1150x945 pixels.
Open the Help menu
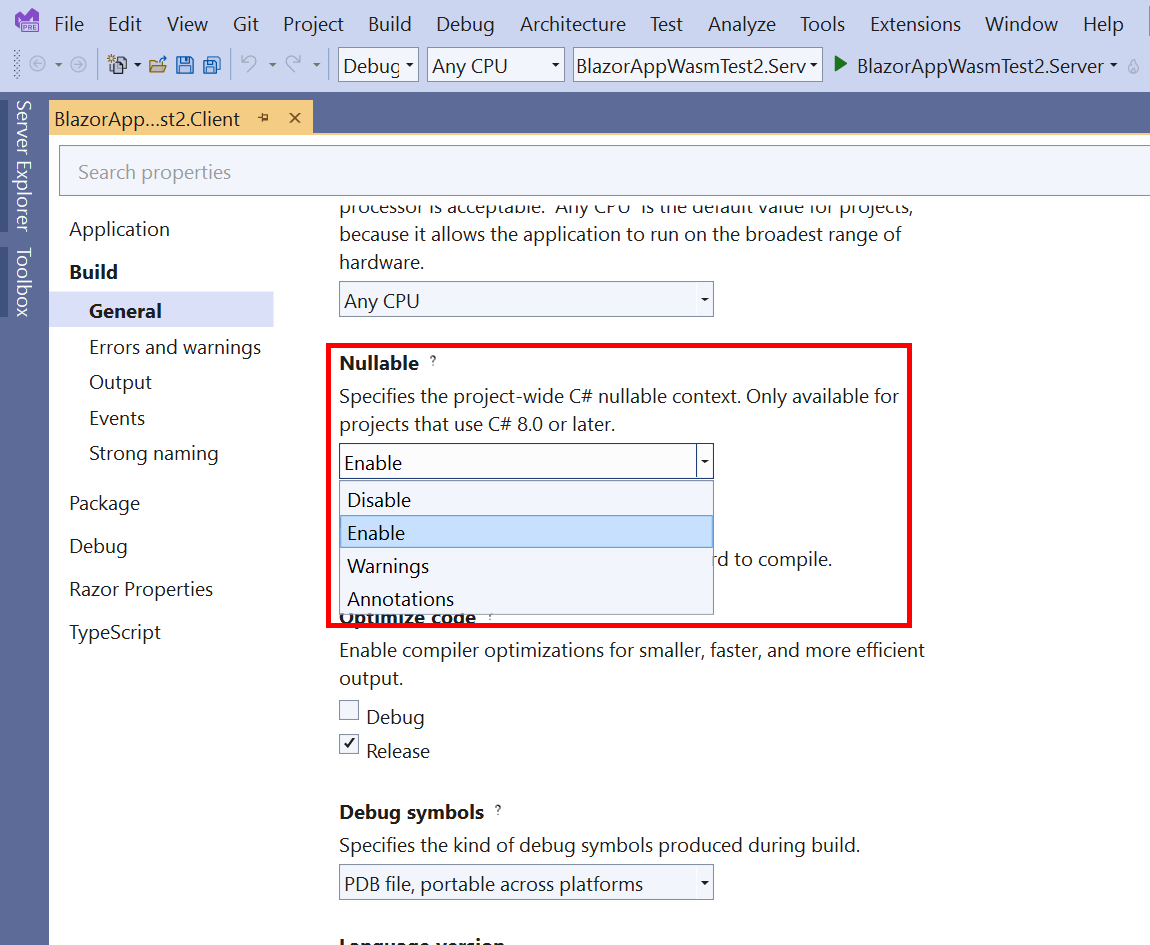1103,24
